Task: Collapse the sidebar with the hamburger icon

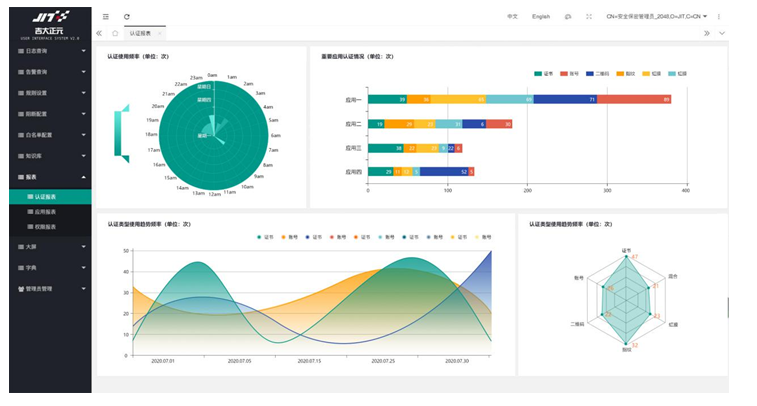Action: [x=106, y=17]
